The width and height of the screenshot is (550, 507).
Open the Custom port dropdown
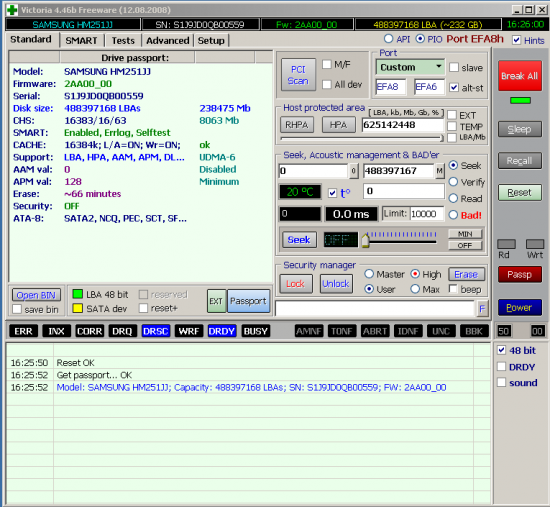(410, 67)
